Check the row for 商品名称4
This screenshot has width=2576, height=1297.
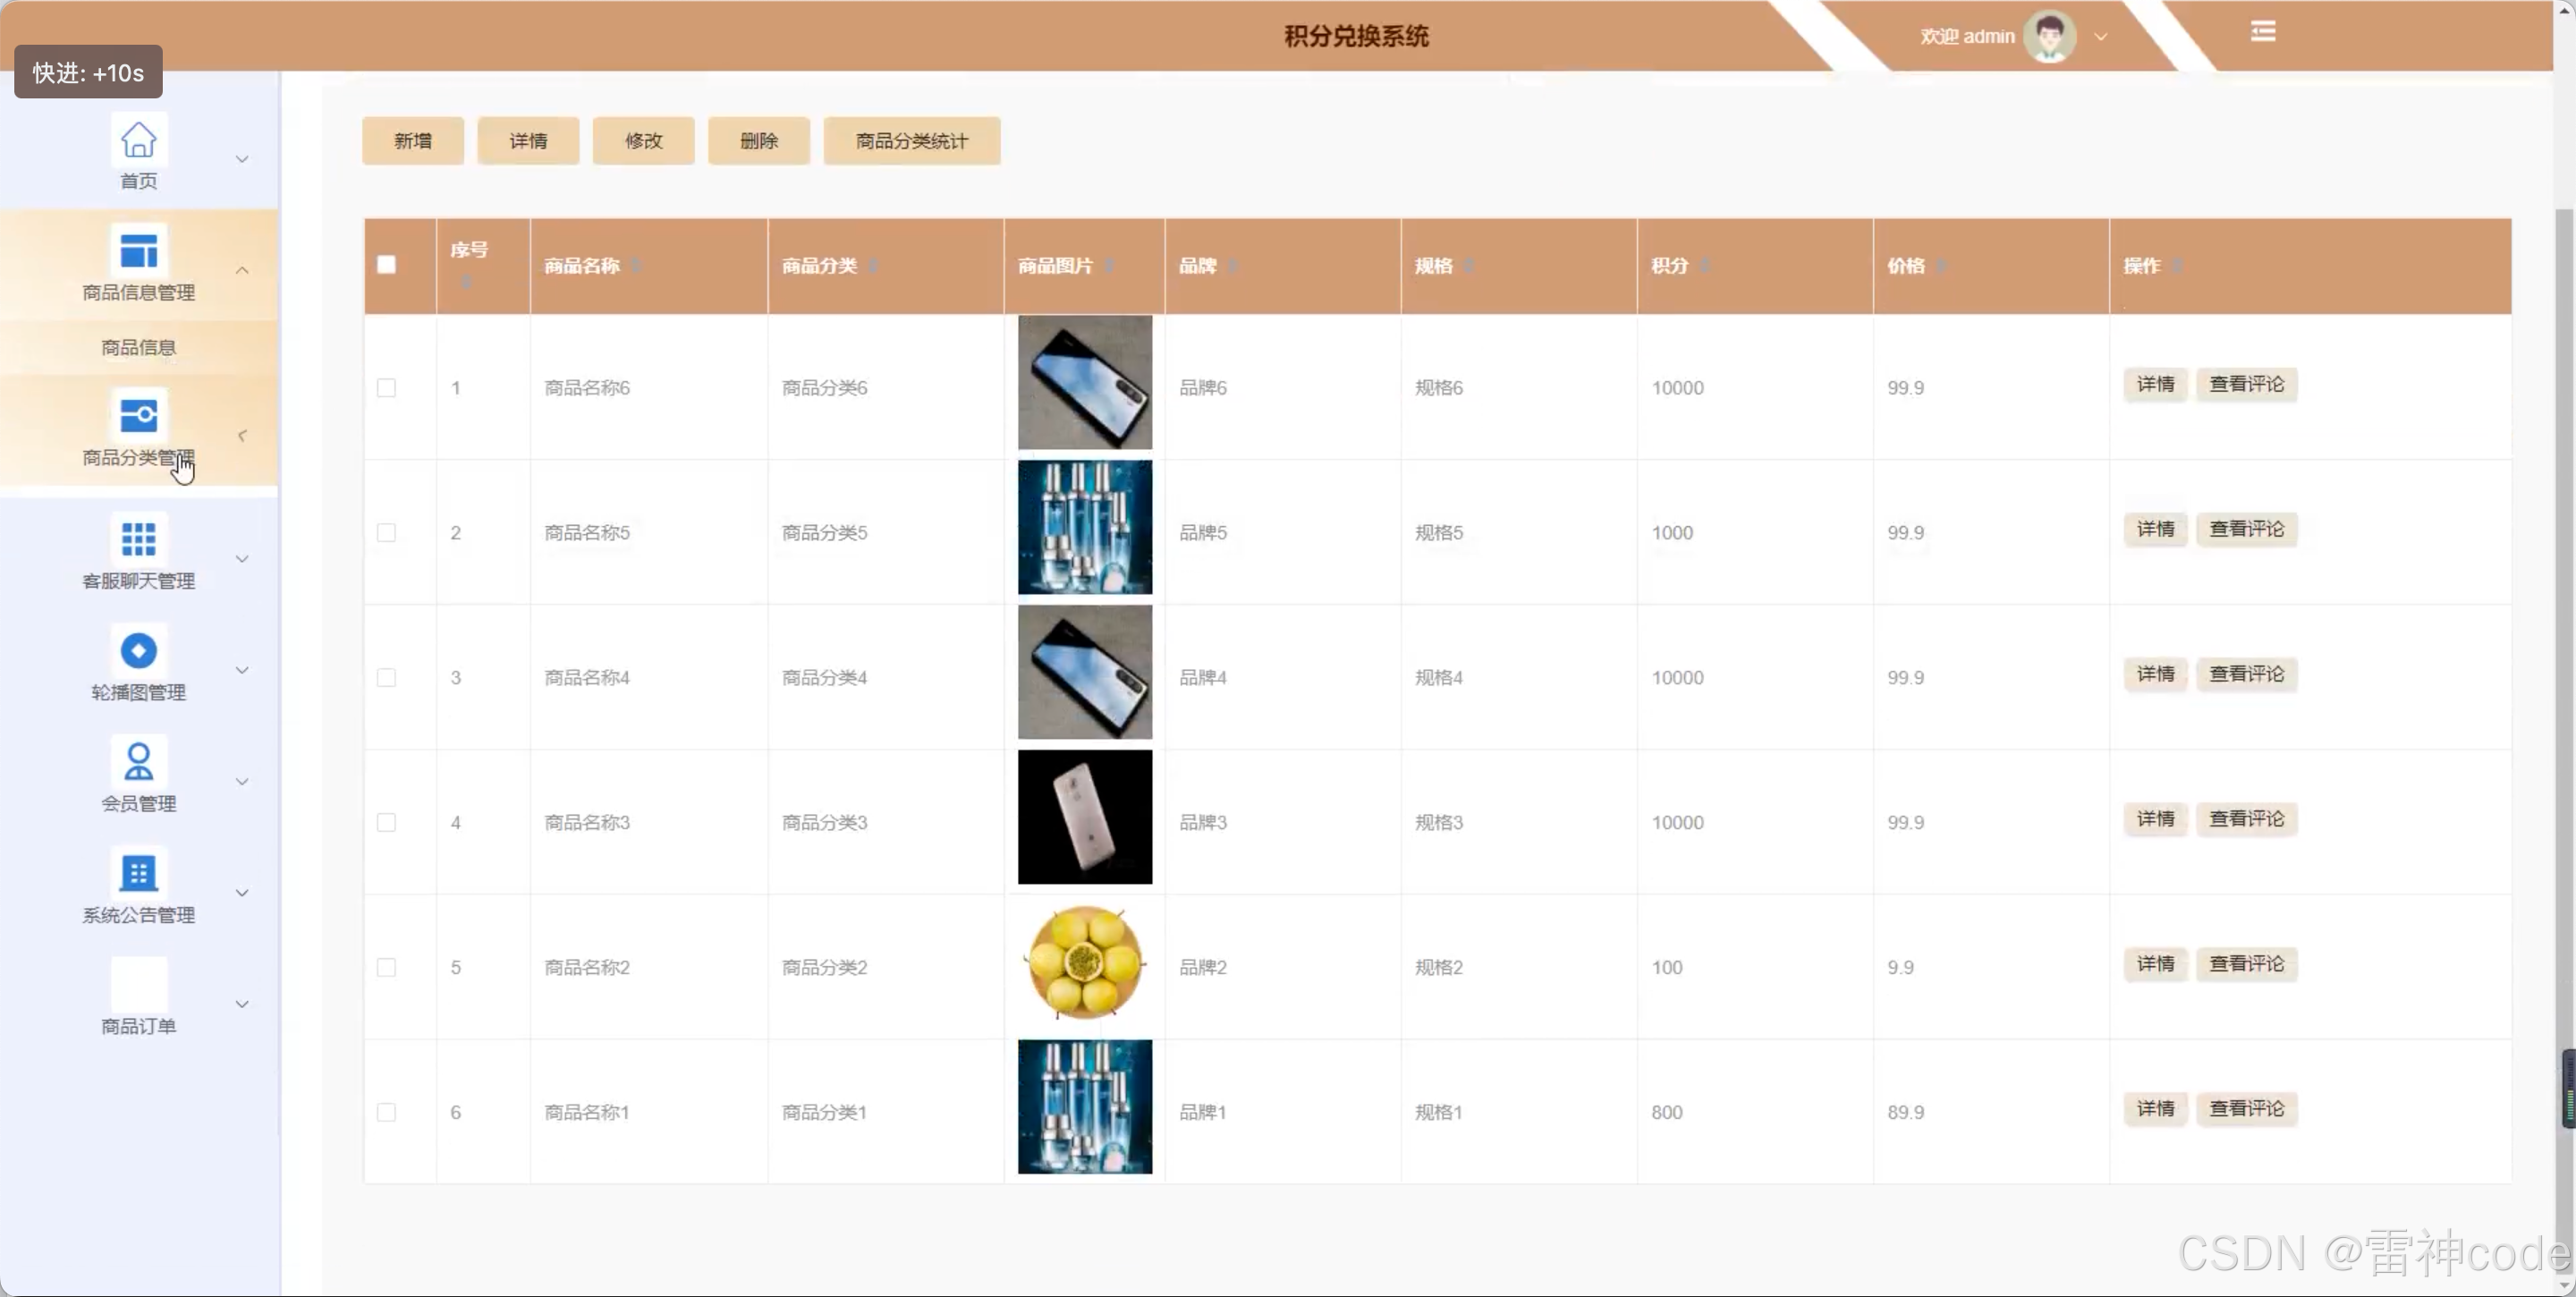[386, 678]
